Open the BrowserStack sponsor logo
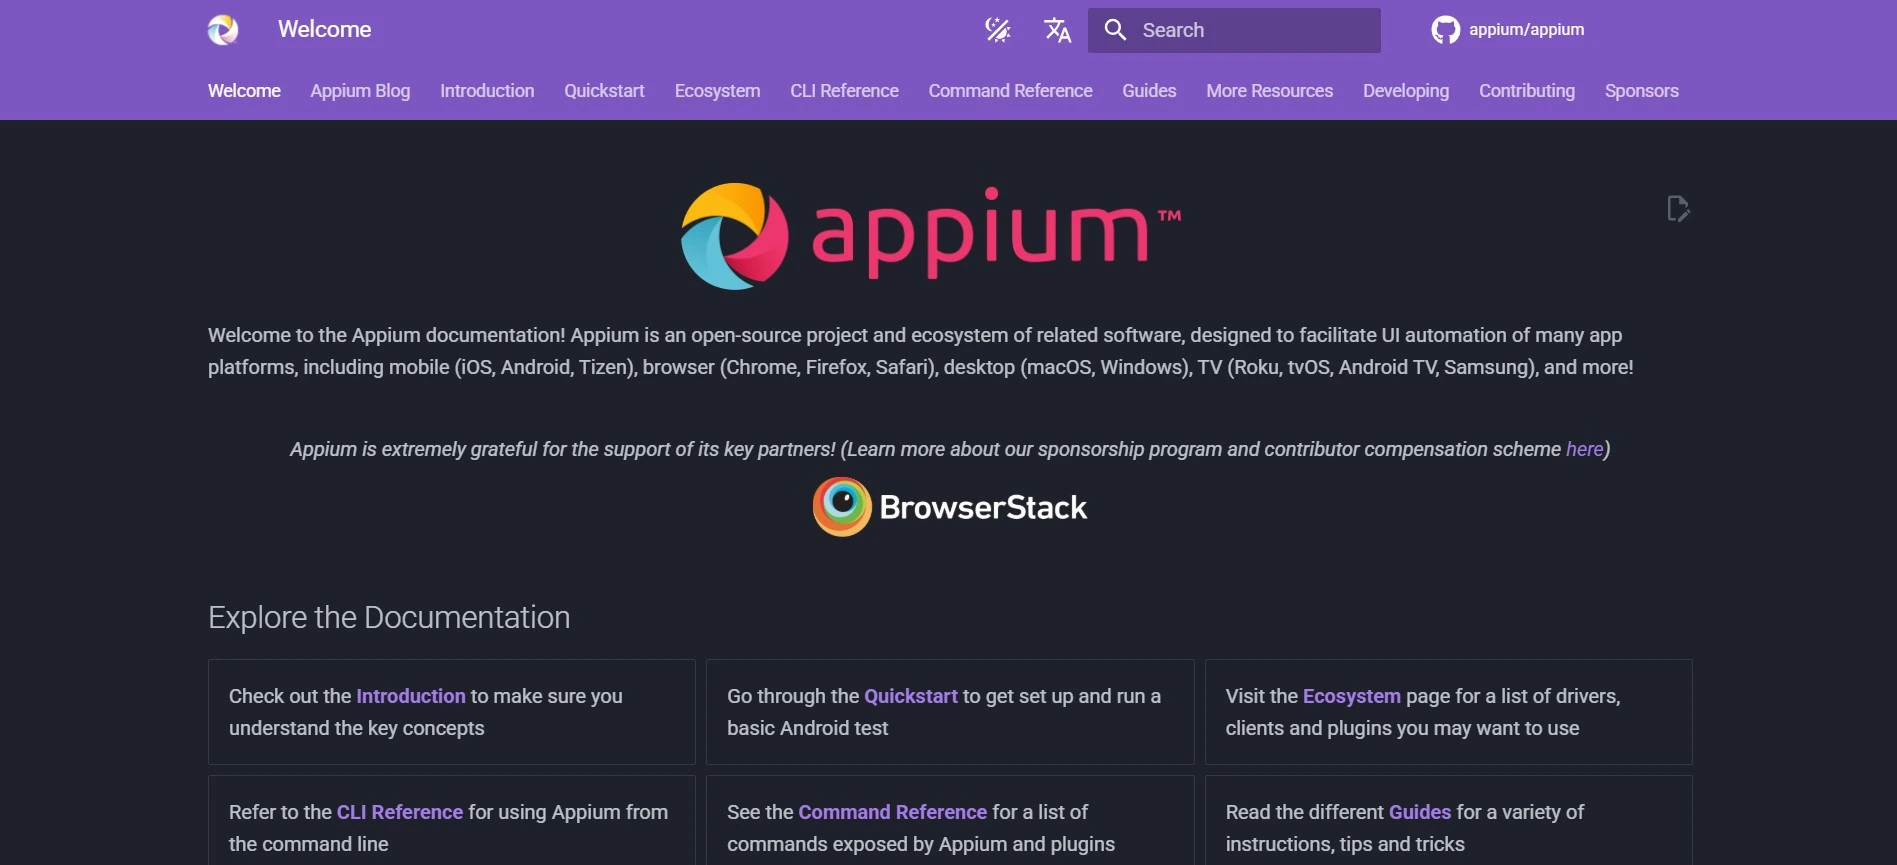The width and height of the screenshot is (1897, 865). 950,507
